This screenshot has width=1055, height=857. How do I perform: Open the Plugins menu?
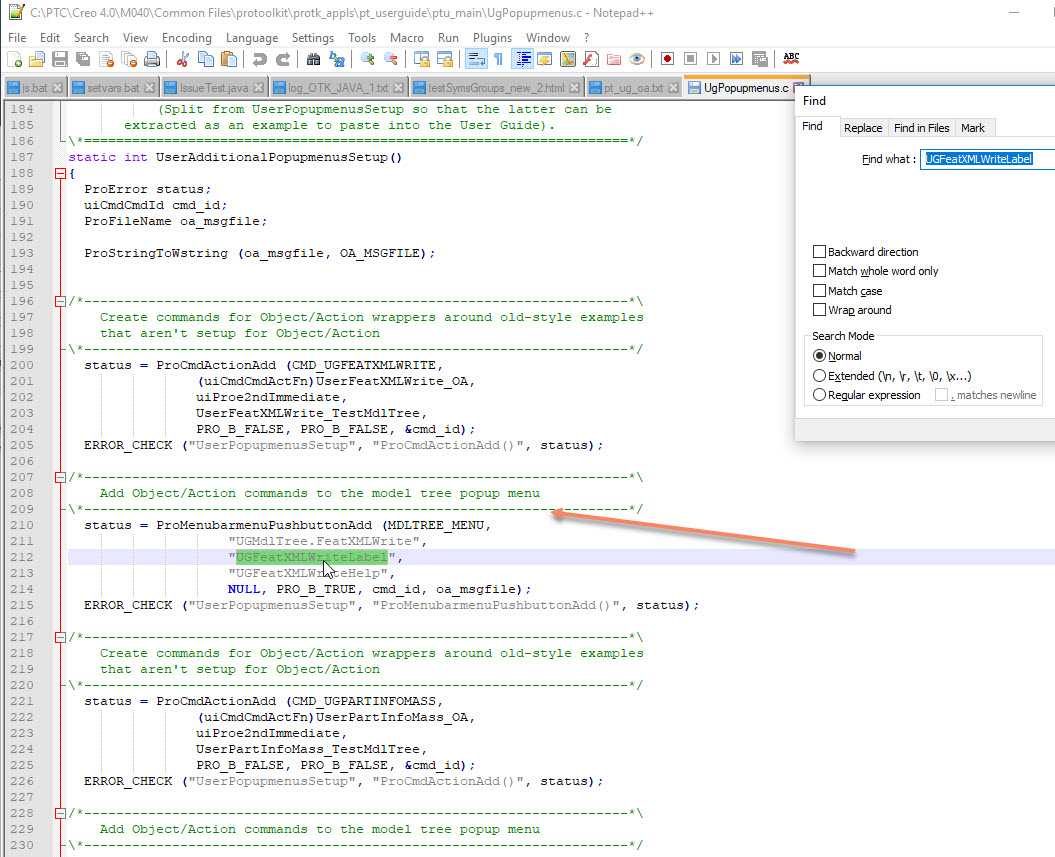click(x=491, y=38)
